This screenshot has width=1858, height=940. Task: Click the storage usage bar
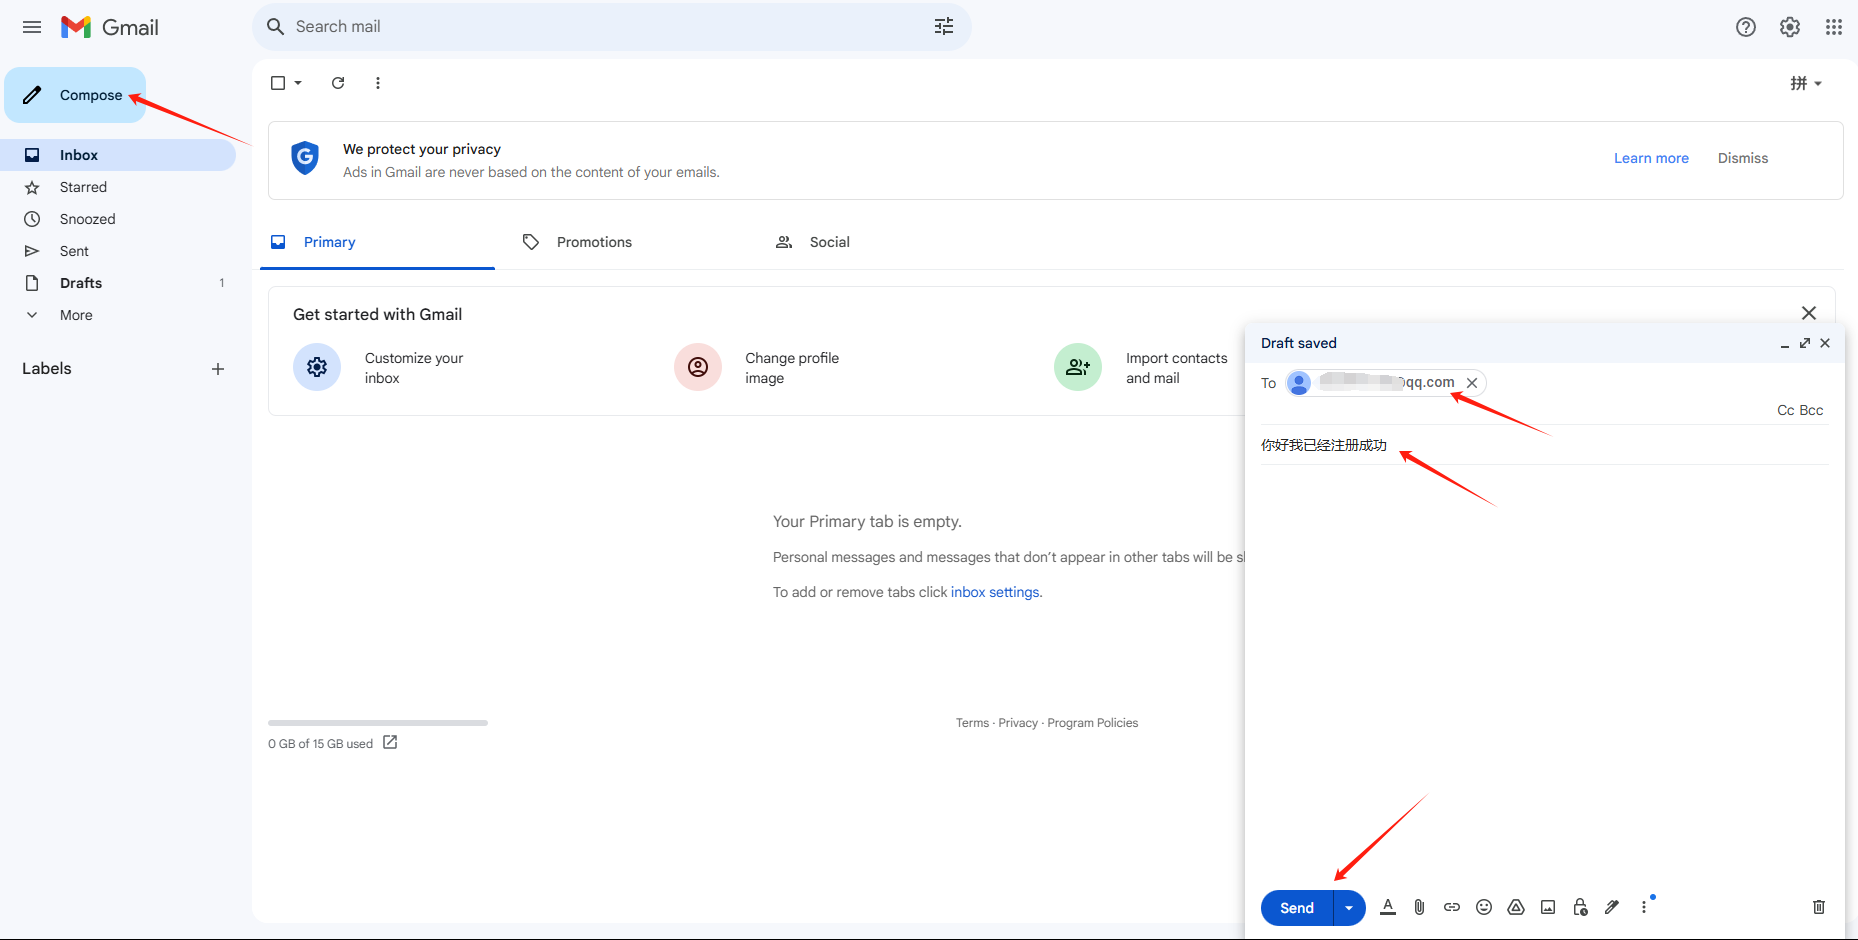point(378,722)
